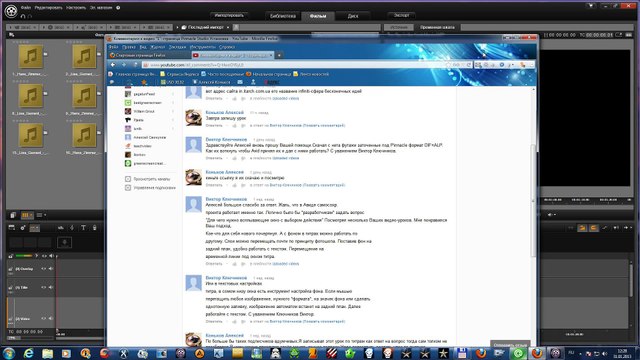
Task: Click the lightning ScoreFitter icon in timeline toolbar
Action: pyautogui.click(x=72, y=228)
